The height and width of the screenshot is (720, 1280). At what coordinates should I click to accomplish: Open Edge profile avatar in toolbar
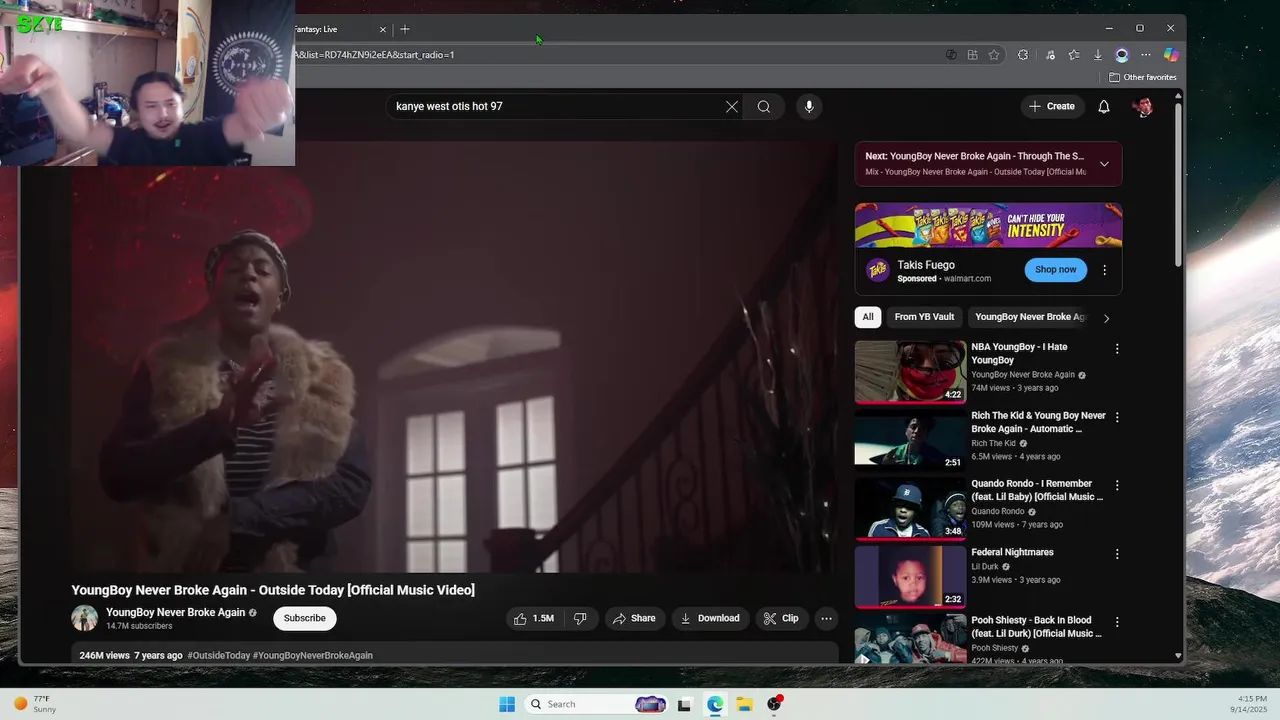tap(1122, 55)
